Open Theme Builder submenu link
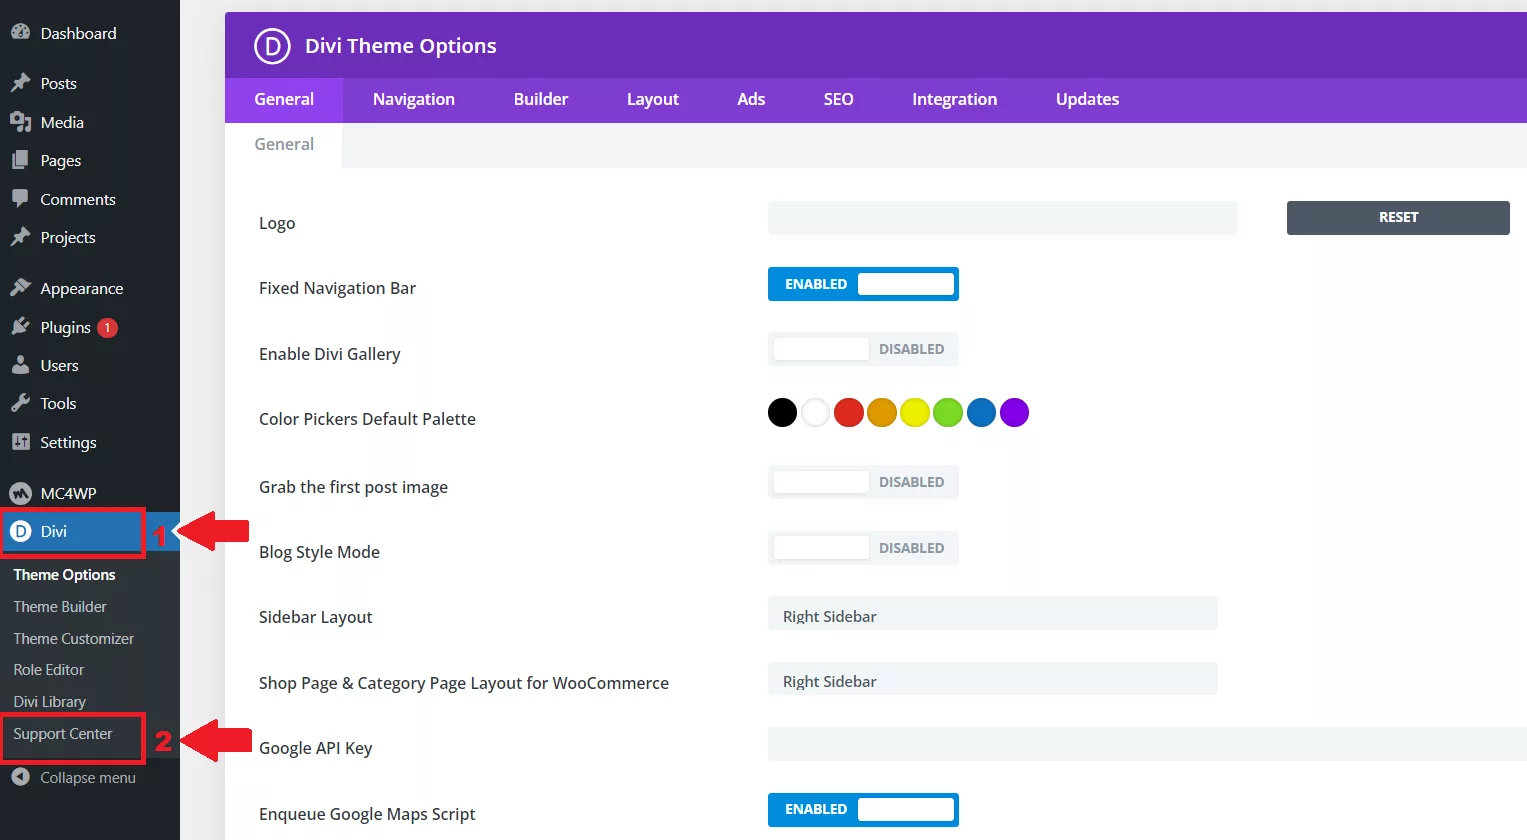Image resolution: width=1527 pixels, height=840 pixels. coord(60,607)
